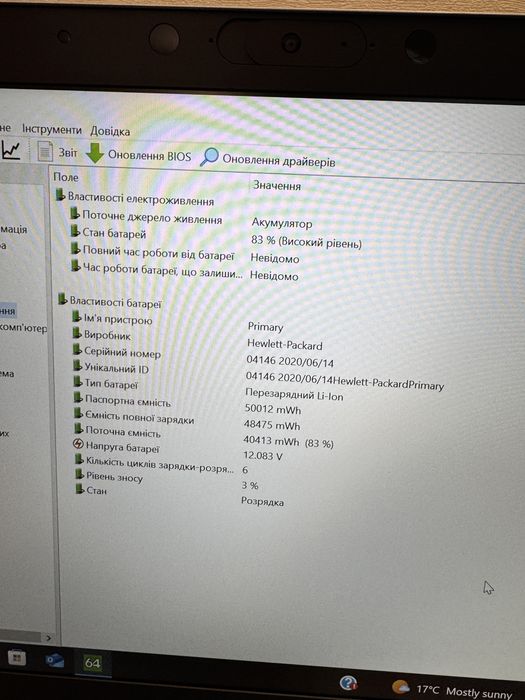Click the Значення column header

point(277,185)
